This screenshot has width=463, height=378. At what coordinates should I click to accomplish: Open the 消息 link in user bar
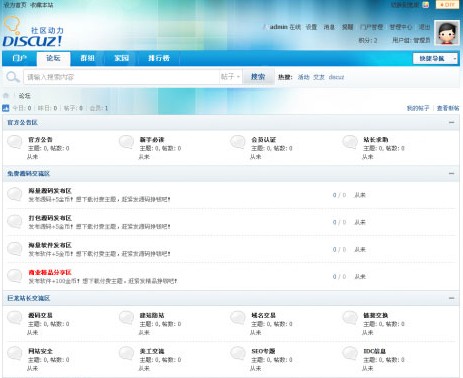(329, 27)
